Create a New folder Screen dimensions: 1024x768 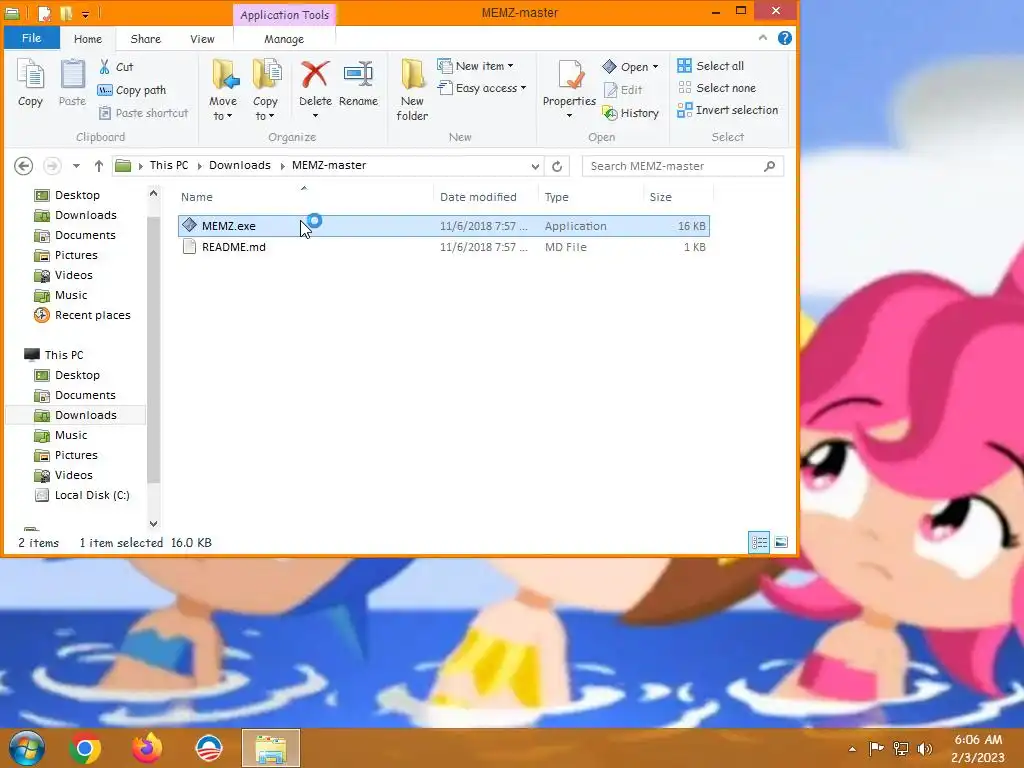[412, 90]
